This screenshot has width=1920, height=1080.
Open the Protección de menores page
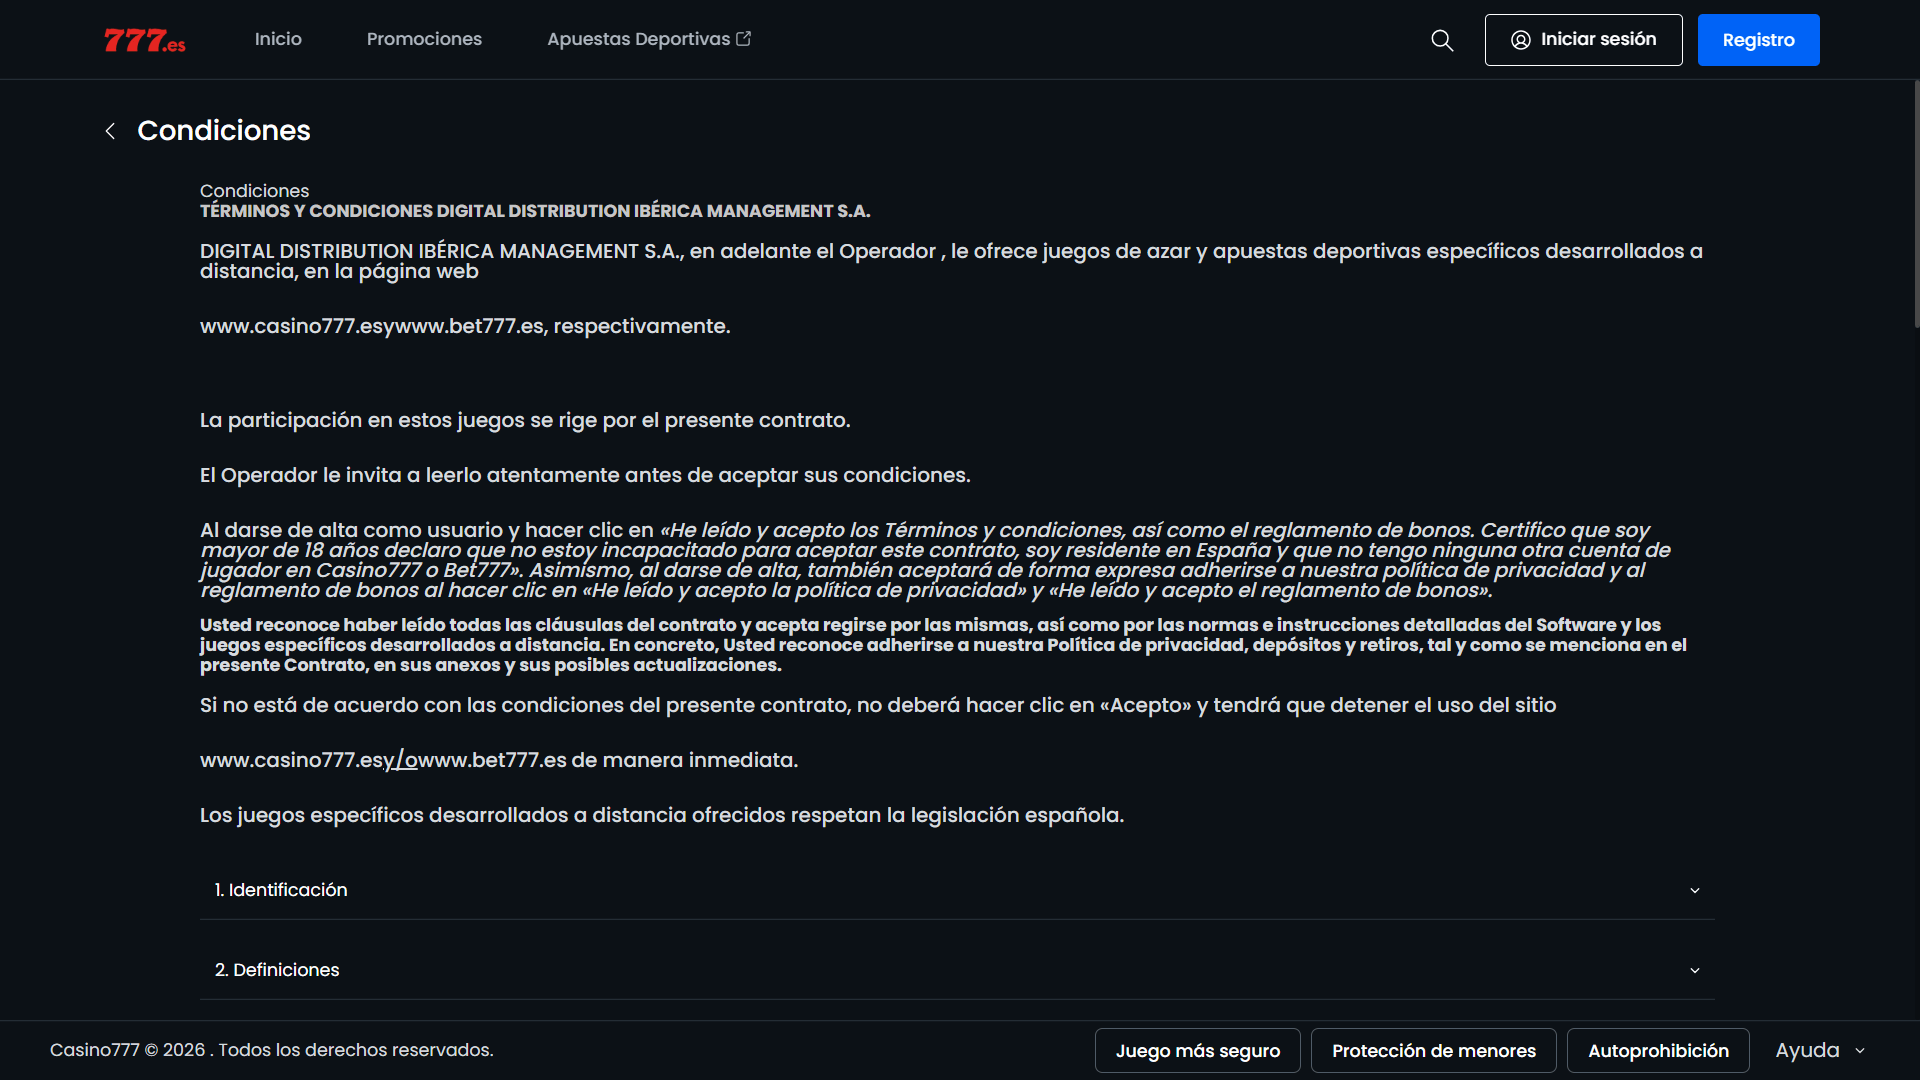(1433, 1050)
